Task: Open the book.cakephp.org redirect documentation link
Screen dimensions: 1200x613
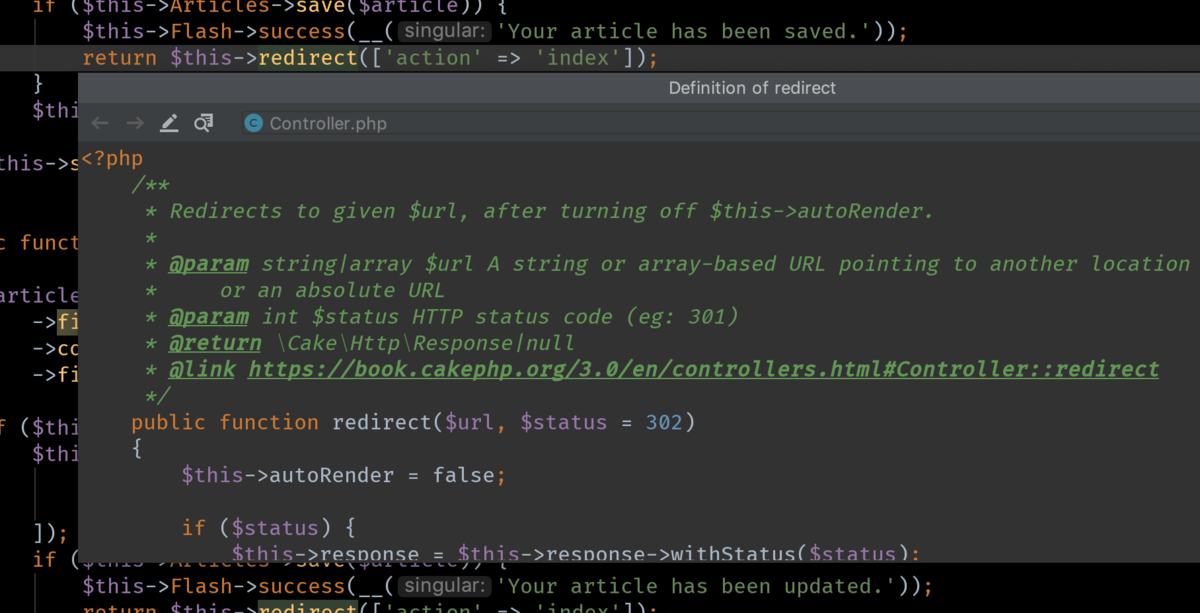Action: tap(703, 369)
